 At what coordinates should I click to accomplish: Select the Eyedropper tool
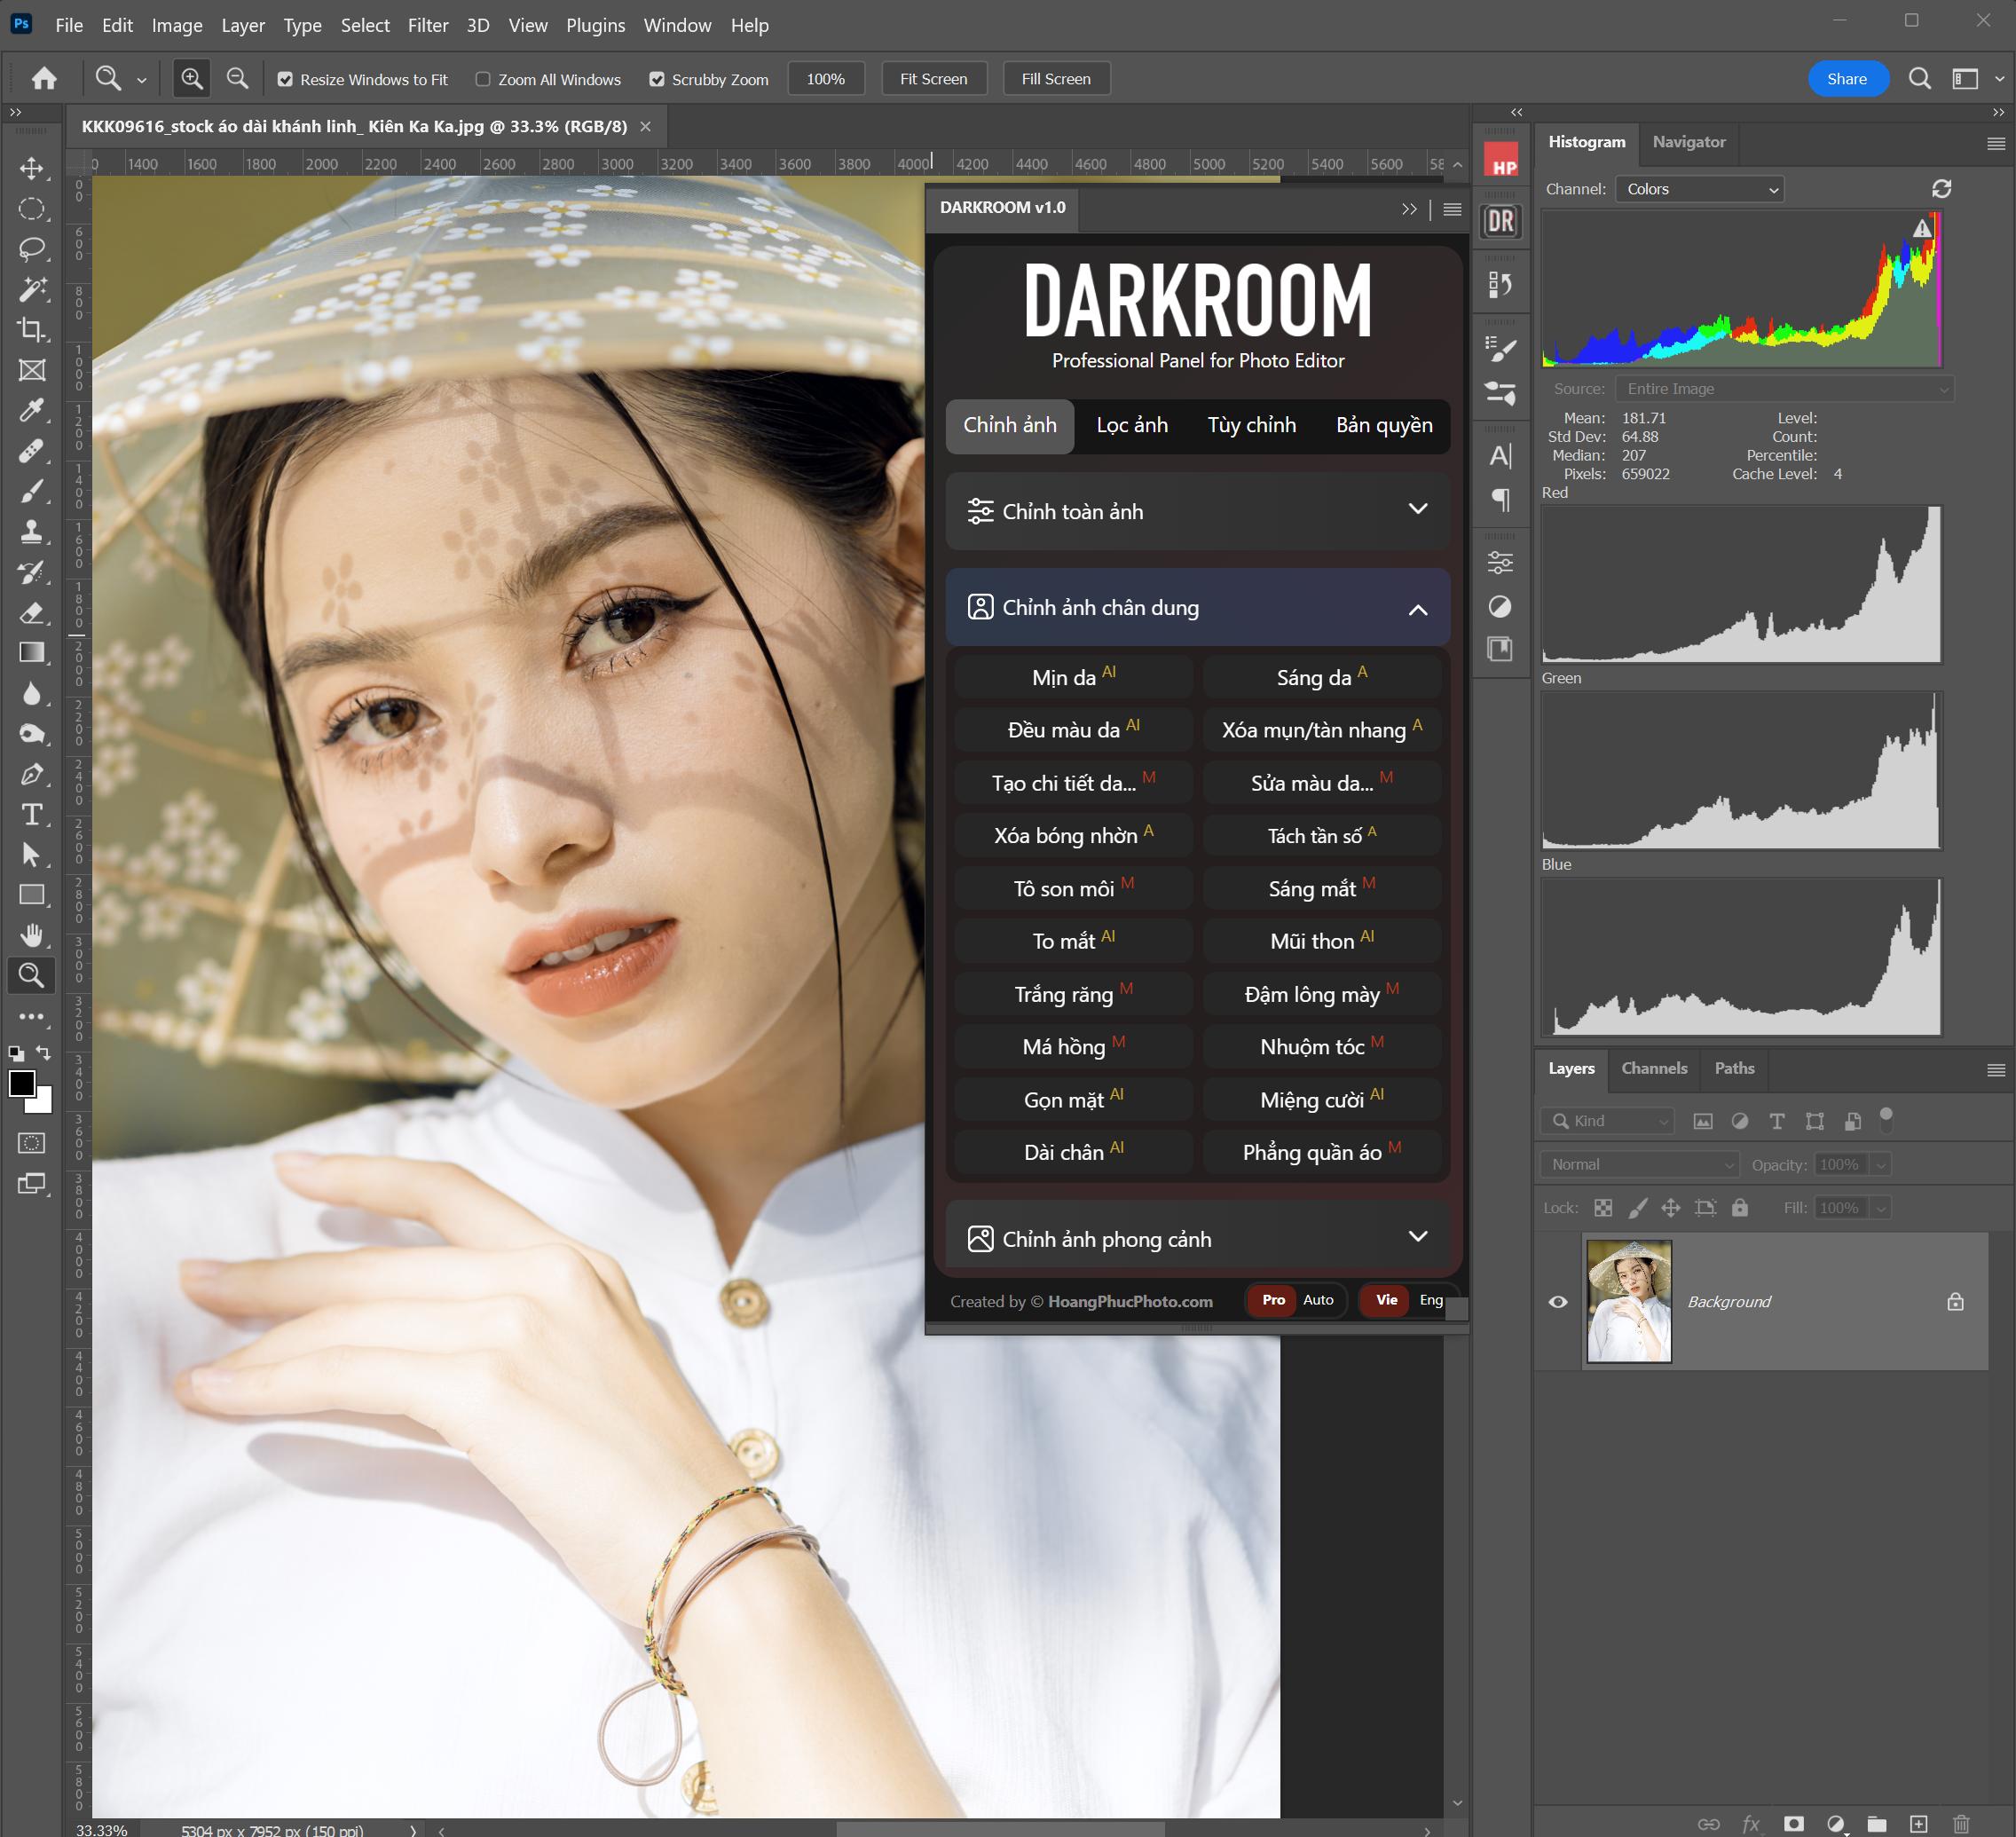pos(31,410)
